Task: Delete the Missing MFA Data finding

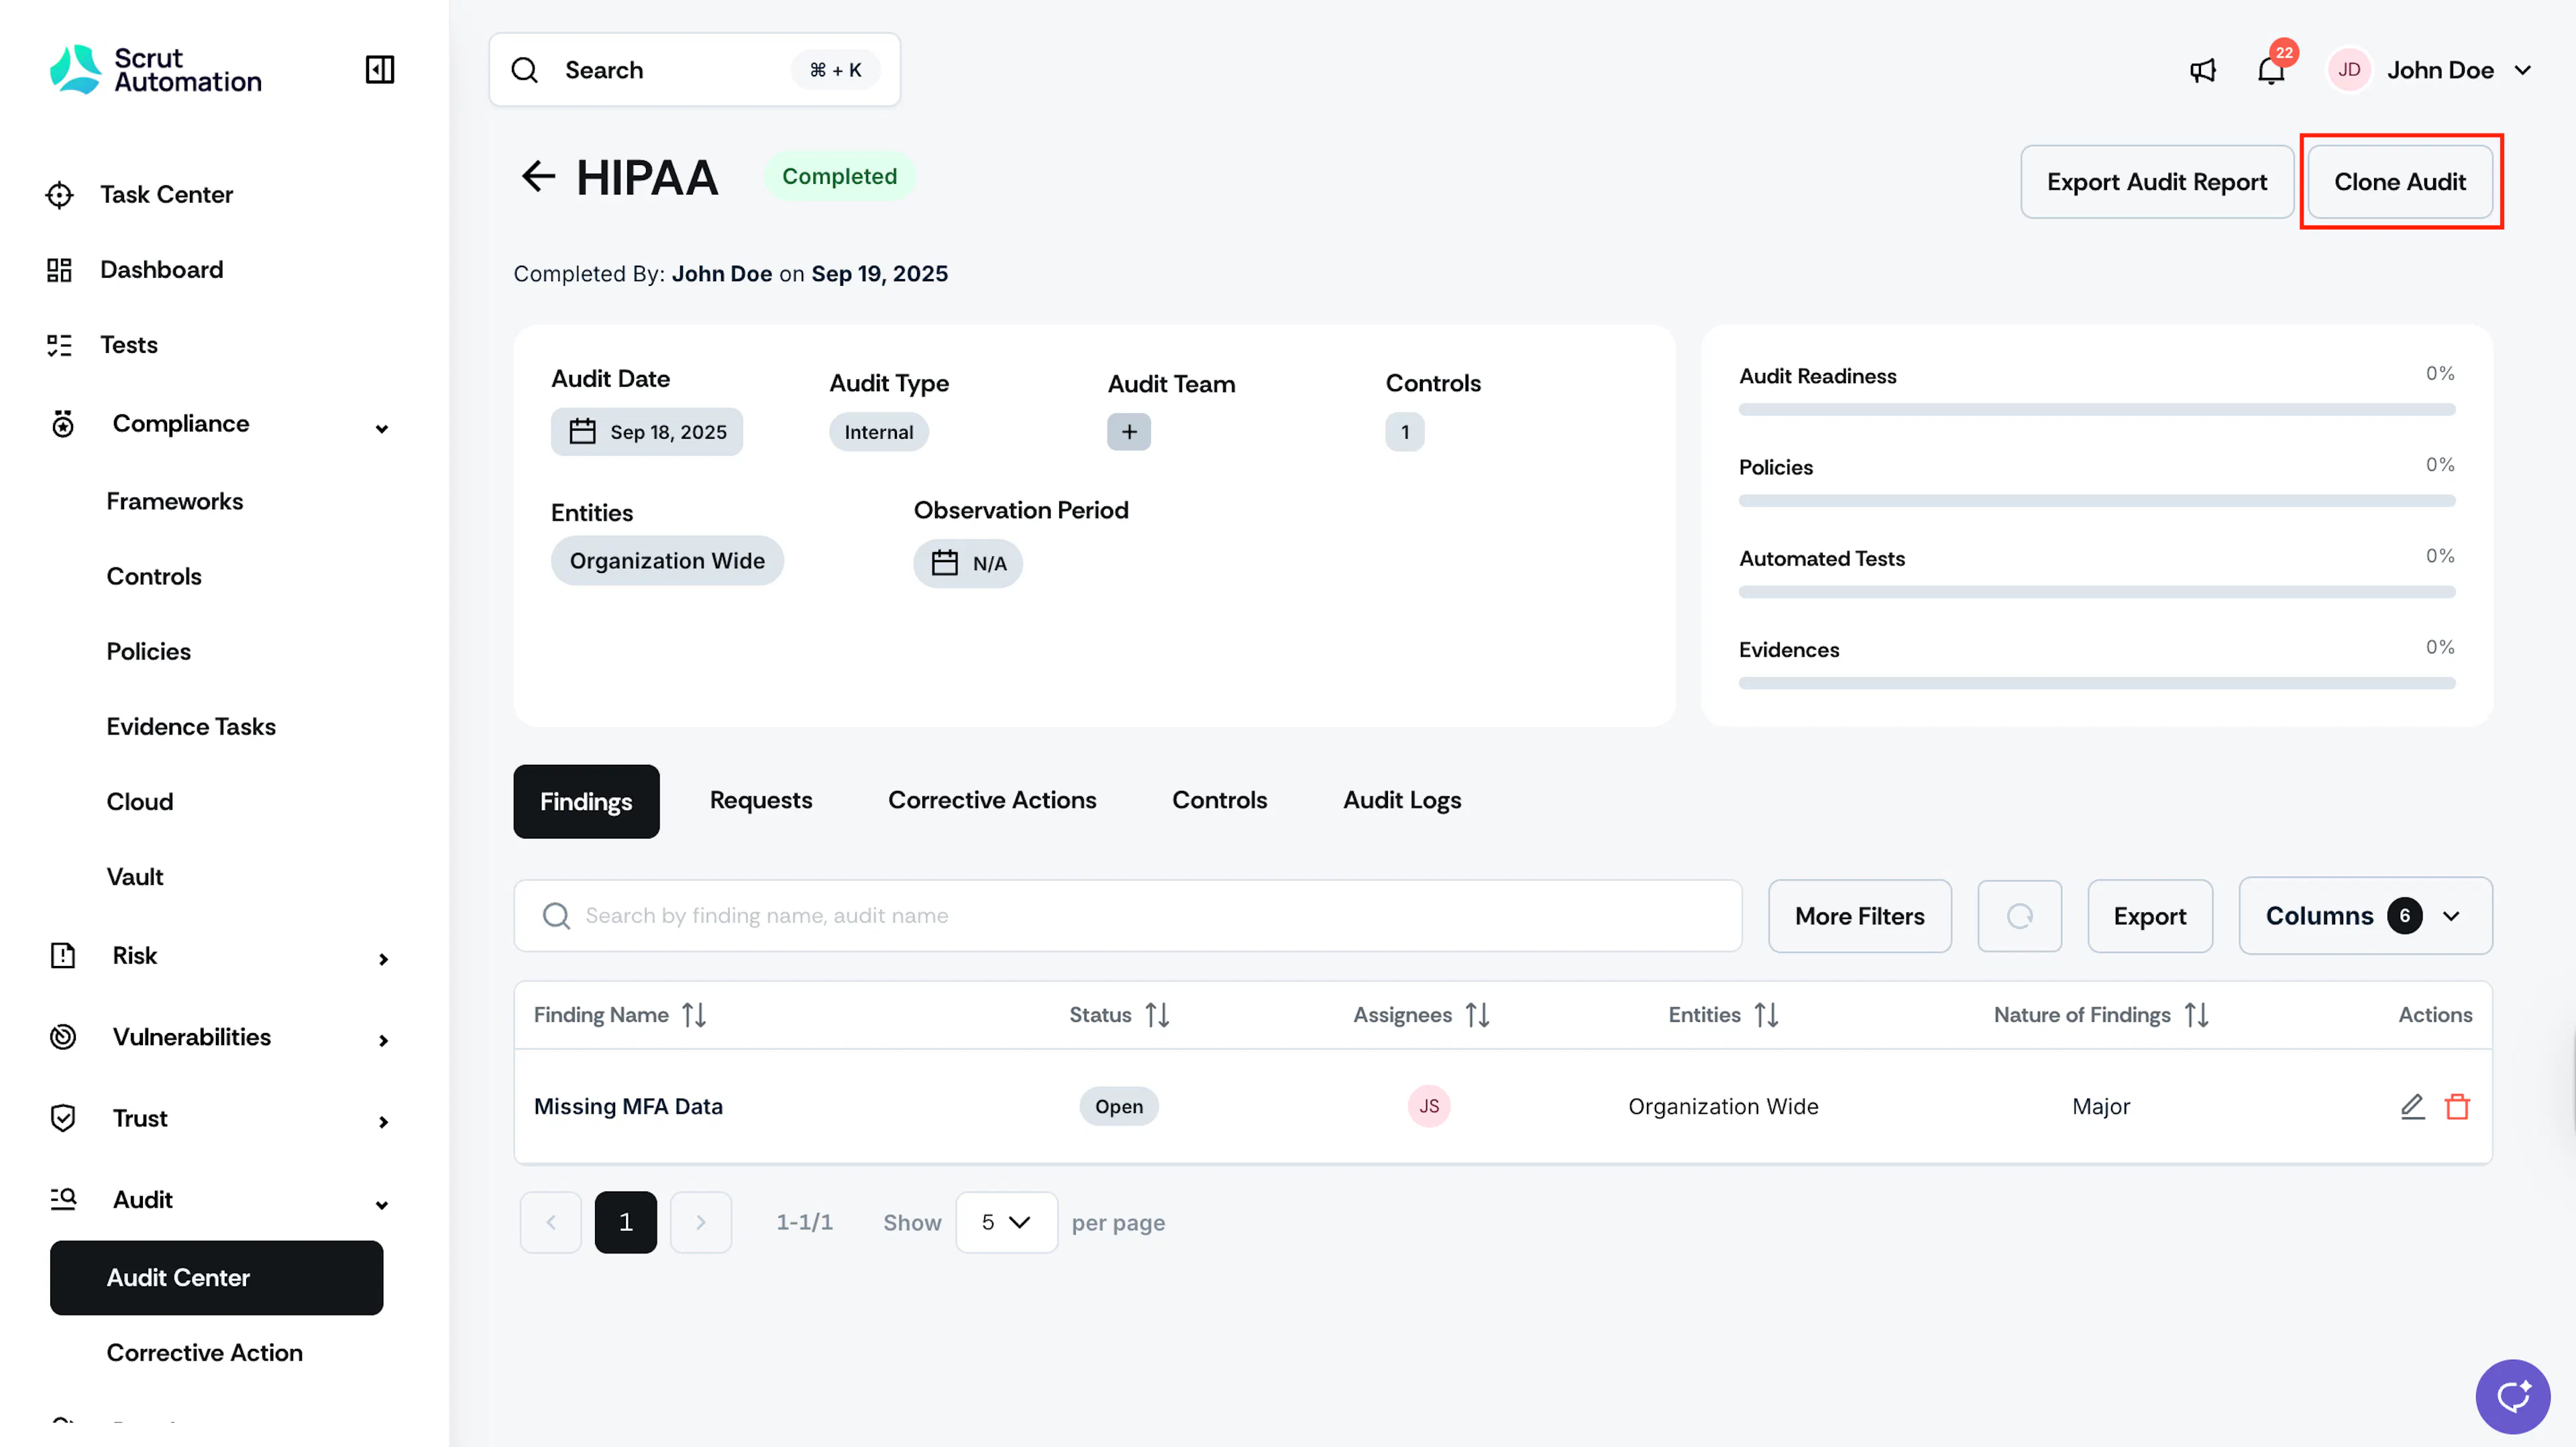Action: click(x=2458, y=1106)
